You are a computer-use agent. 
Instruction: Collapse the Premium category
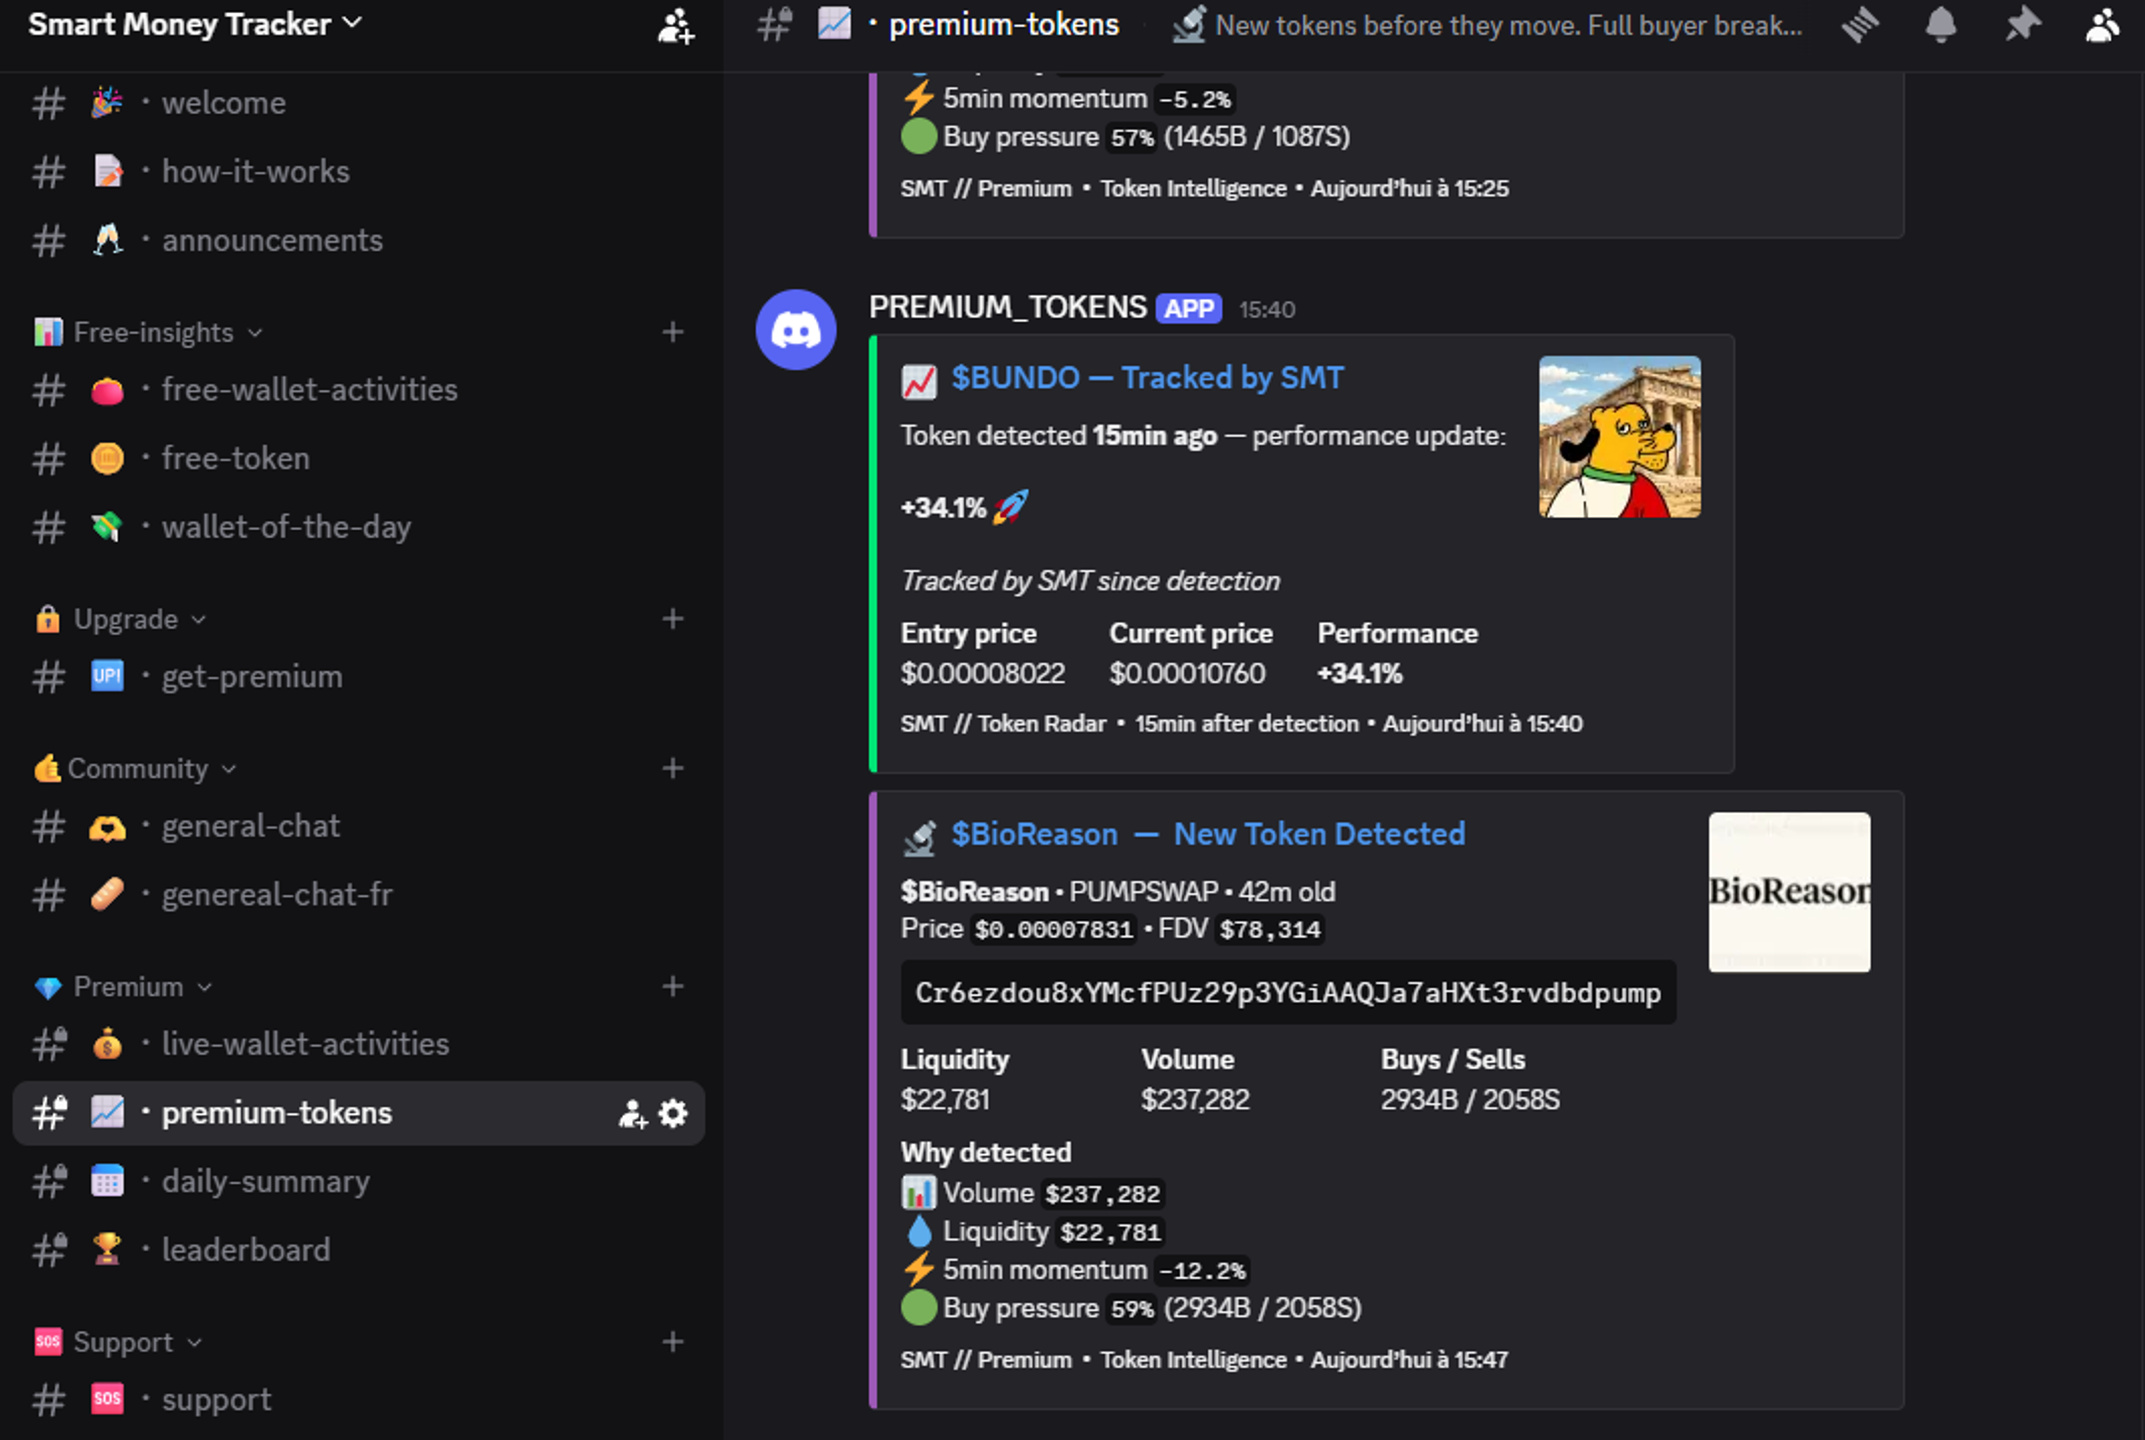tap(123, 986)
